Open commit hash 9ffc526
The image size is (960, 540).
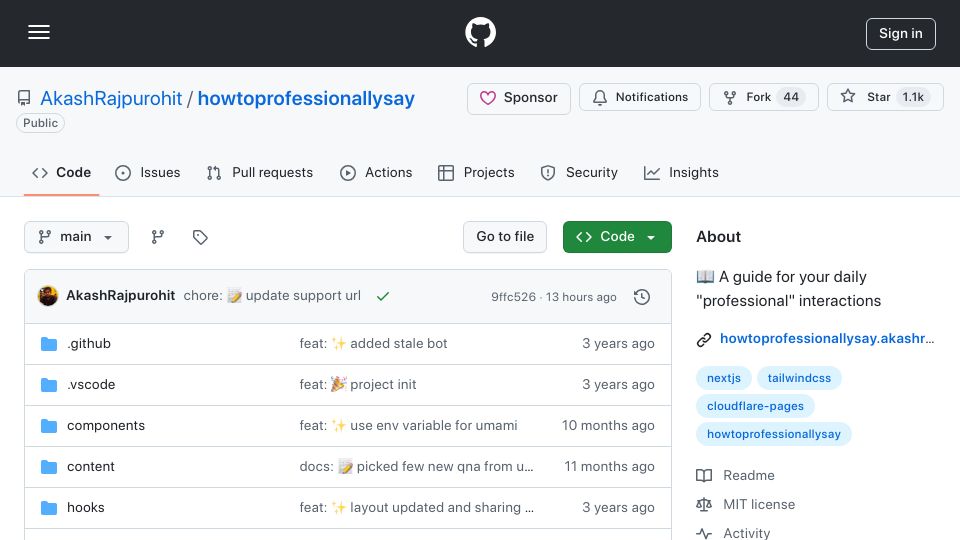[513, 297]
